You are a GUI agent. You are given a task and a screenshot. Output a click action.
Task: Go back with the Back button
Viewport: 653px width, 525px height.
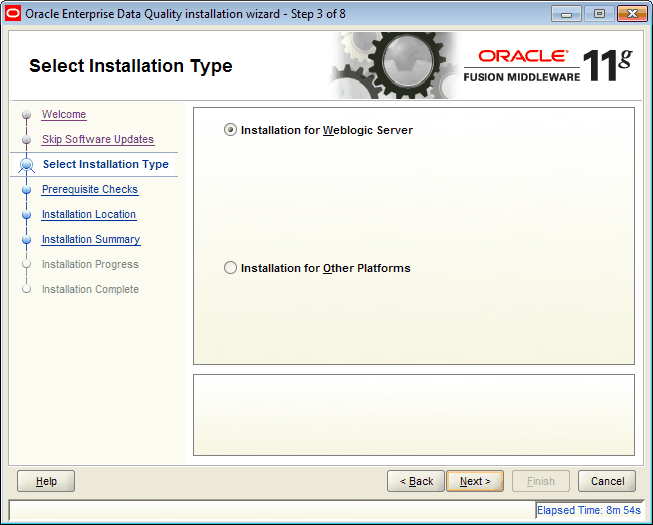pyautogui.click(x=416, y=481)
